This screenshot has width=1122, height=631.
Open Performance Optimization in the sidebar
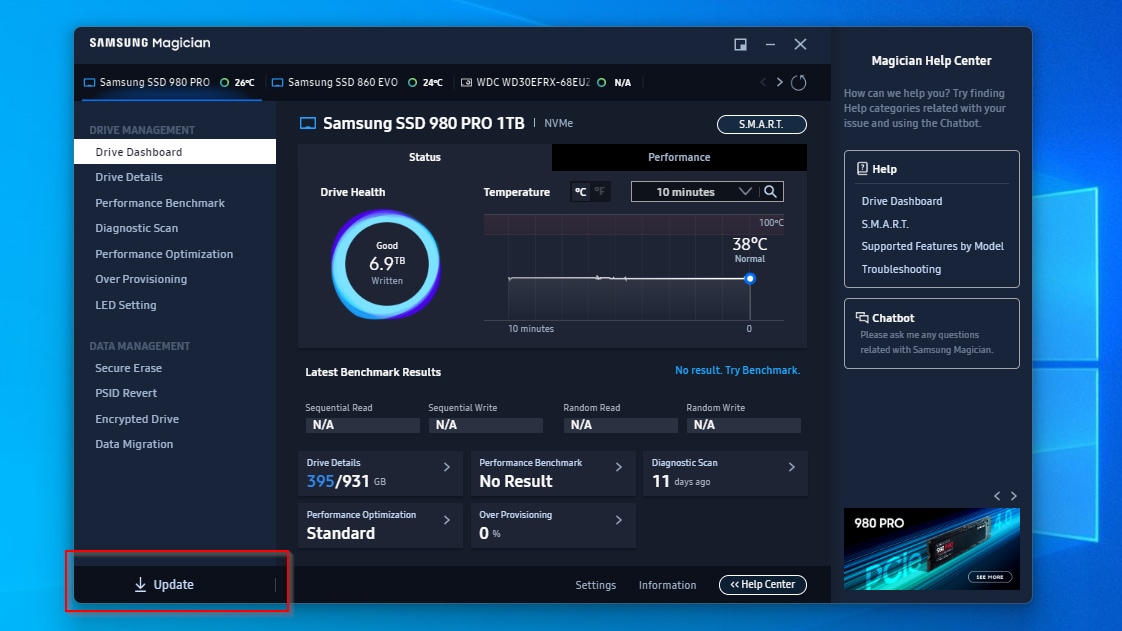(164, 254)
